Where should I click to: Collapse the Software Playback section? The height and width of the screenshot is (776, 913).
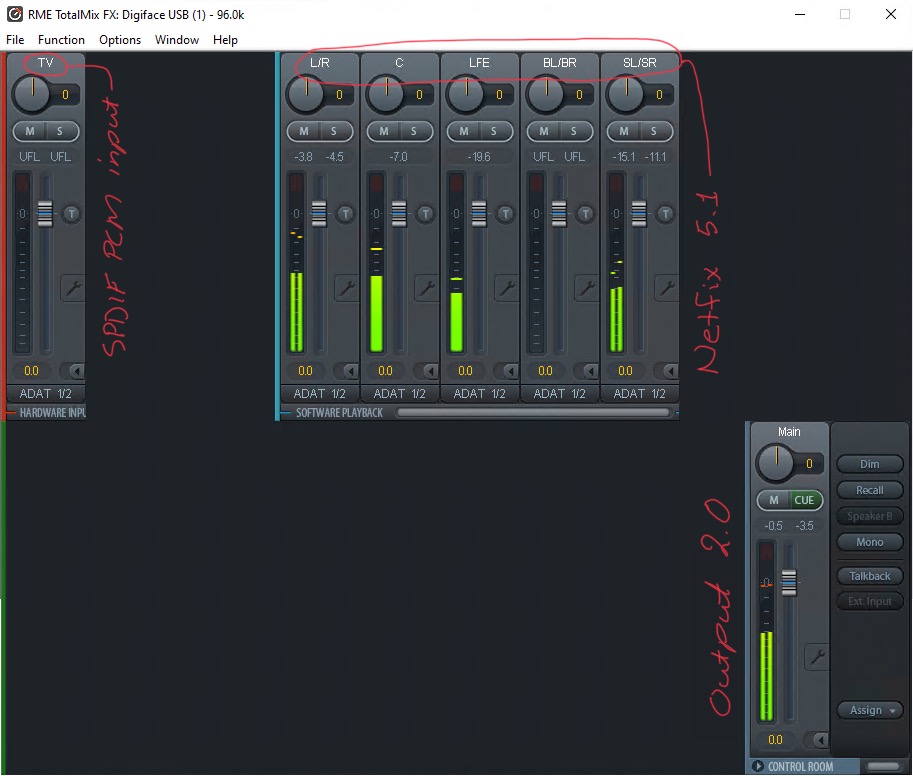[286, 413]
